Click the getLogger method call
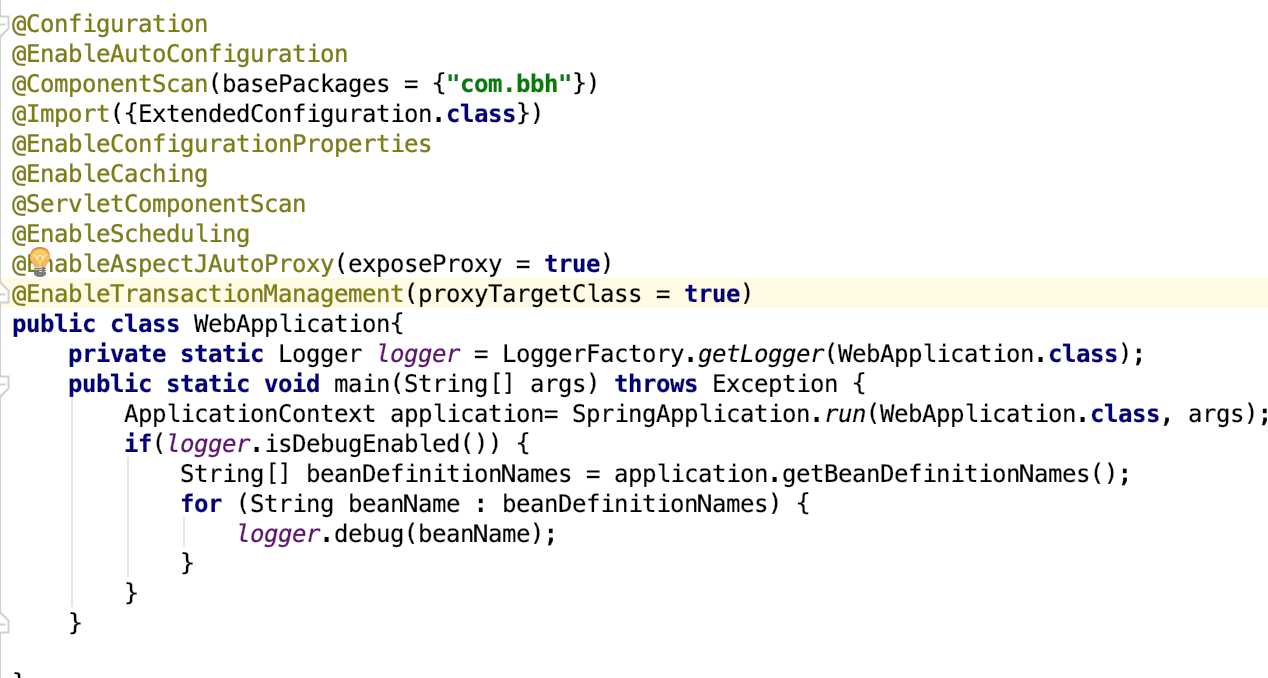Screen dimensions: 1268x678 761,354
